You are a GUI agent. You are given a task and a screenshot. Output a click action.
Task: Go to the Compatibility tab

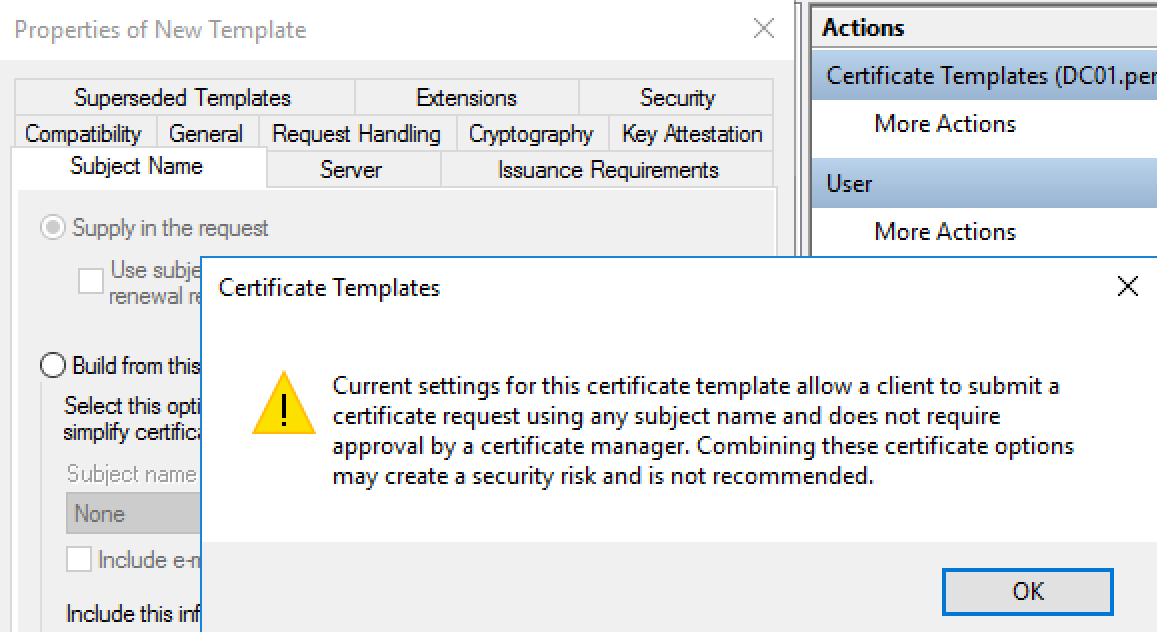pos(83,134)
